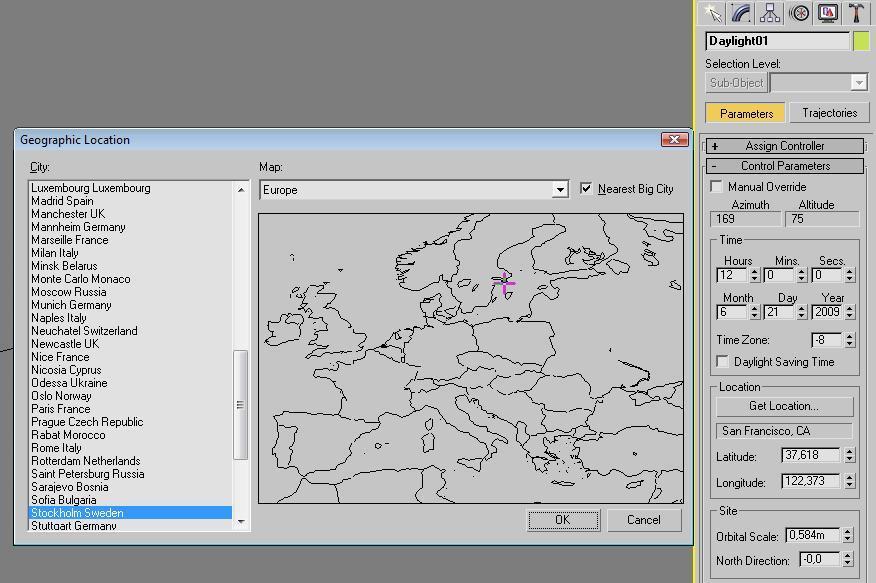876x583 pixels.
Task: Adjust the Month spinner arrows
Action: 754,312
